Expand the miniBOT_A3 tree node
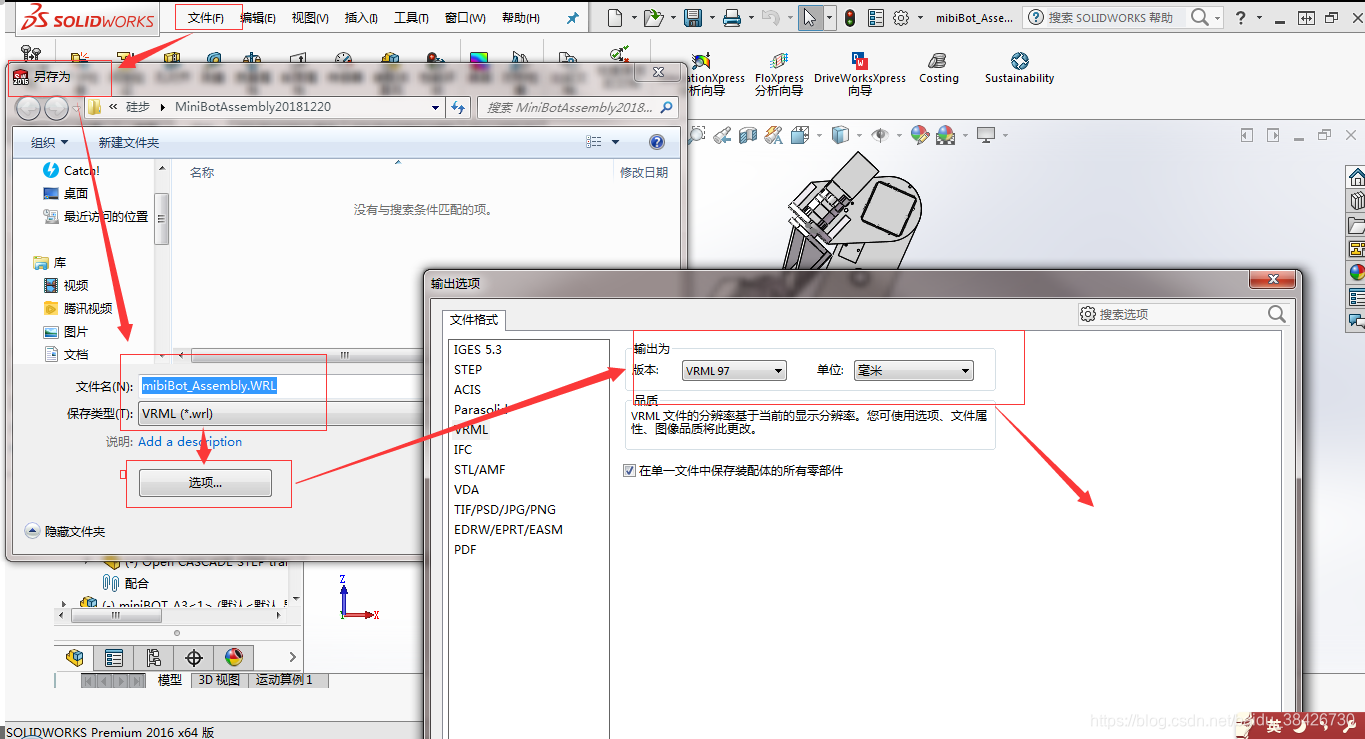The image size is (1365, 739). [x=65, y=604]
